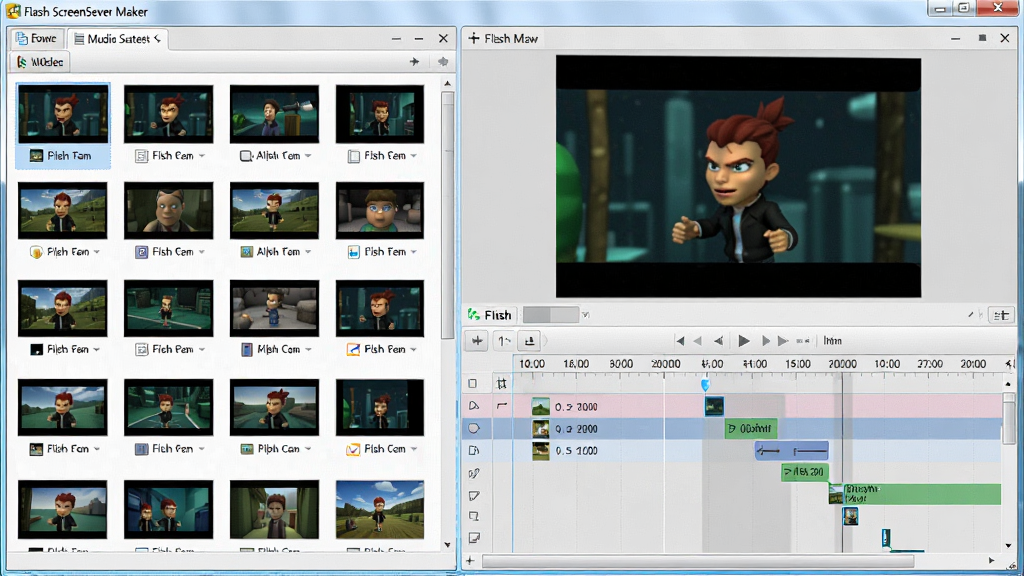Click the timeline vertical scrollbar thumb
Viewport: 1024px width, 576px height.
tap(1008, 419)
